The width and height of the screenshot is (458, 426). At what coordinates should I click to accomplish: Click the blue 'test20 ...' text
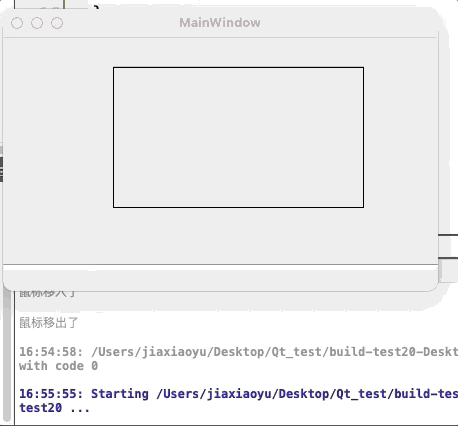[54, 408]
